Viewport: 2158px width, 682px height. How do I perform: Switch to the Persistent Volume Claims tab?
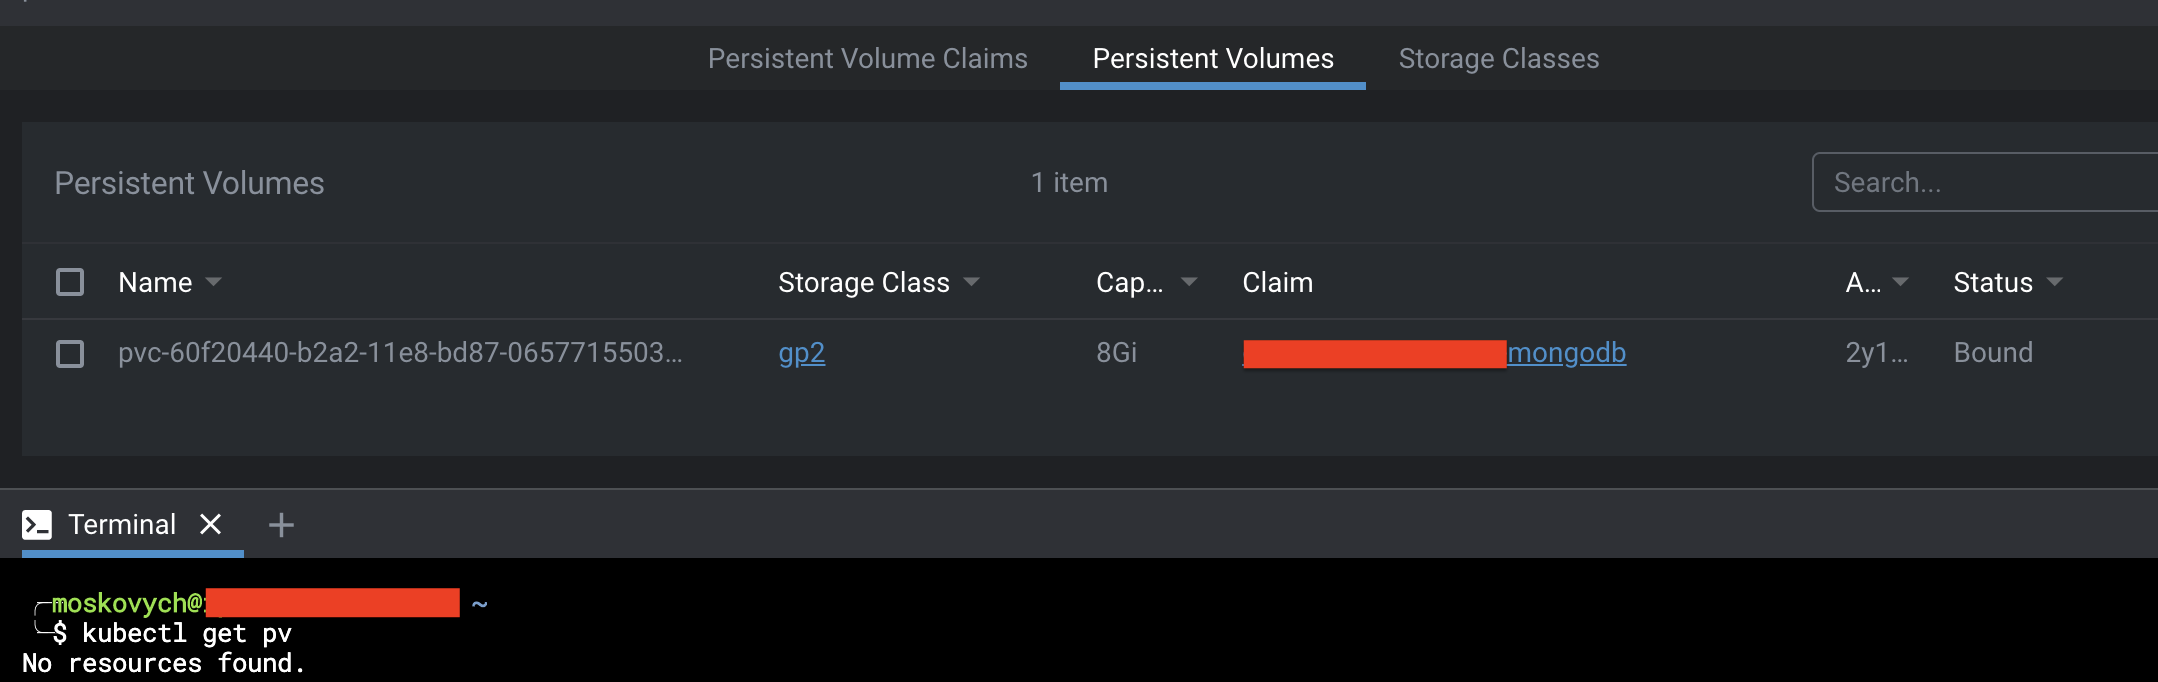867,58
